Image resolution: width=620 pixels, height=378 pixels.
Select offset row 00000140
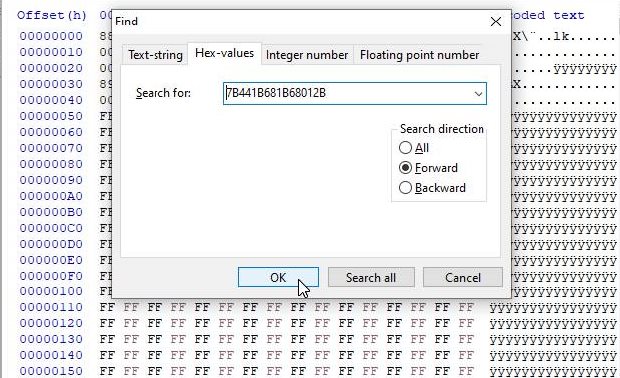[51, 355]
